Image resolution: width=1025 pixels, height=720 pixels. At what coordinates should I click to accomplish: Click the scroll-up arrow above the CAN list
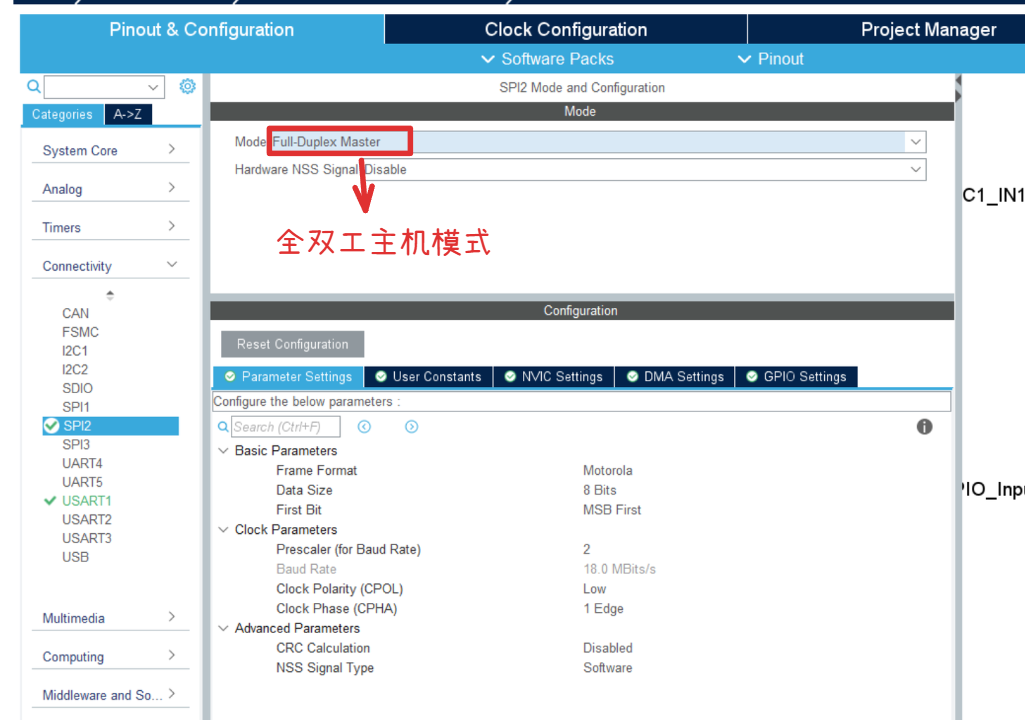(110, 295)
